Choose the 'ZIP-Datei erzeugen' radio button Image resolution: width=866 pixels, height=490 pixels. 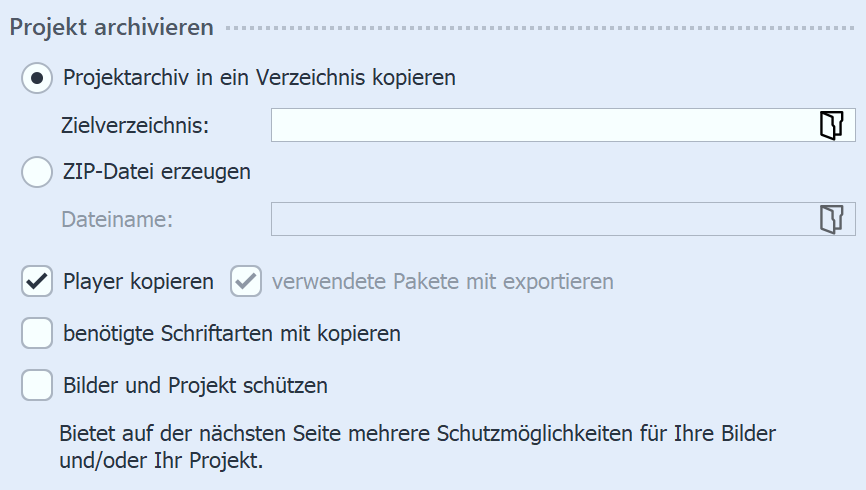37,171
